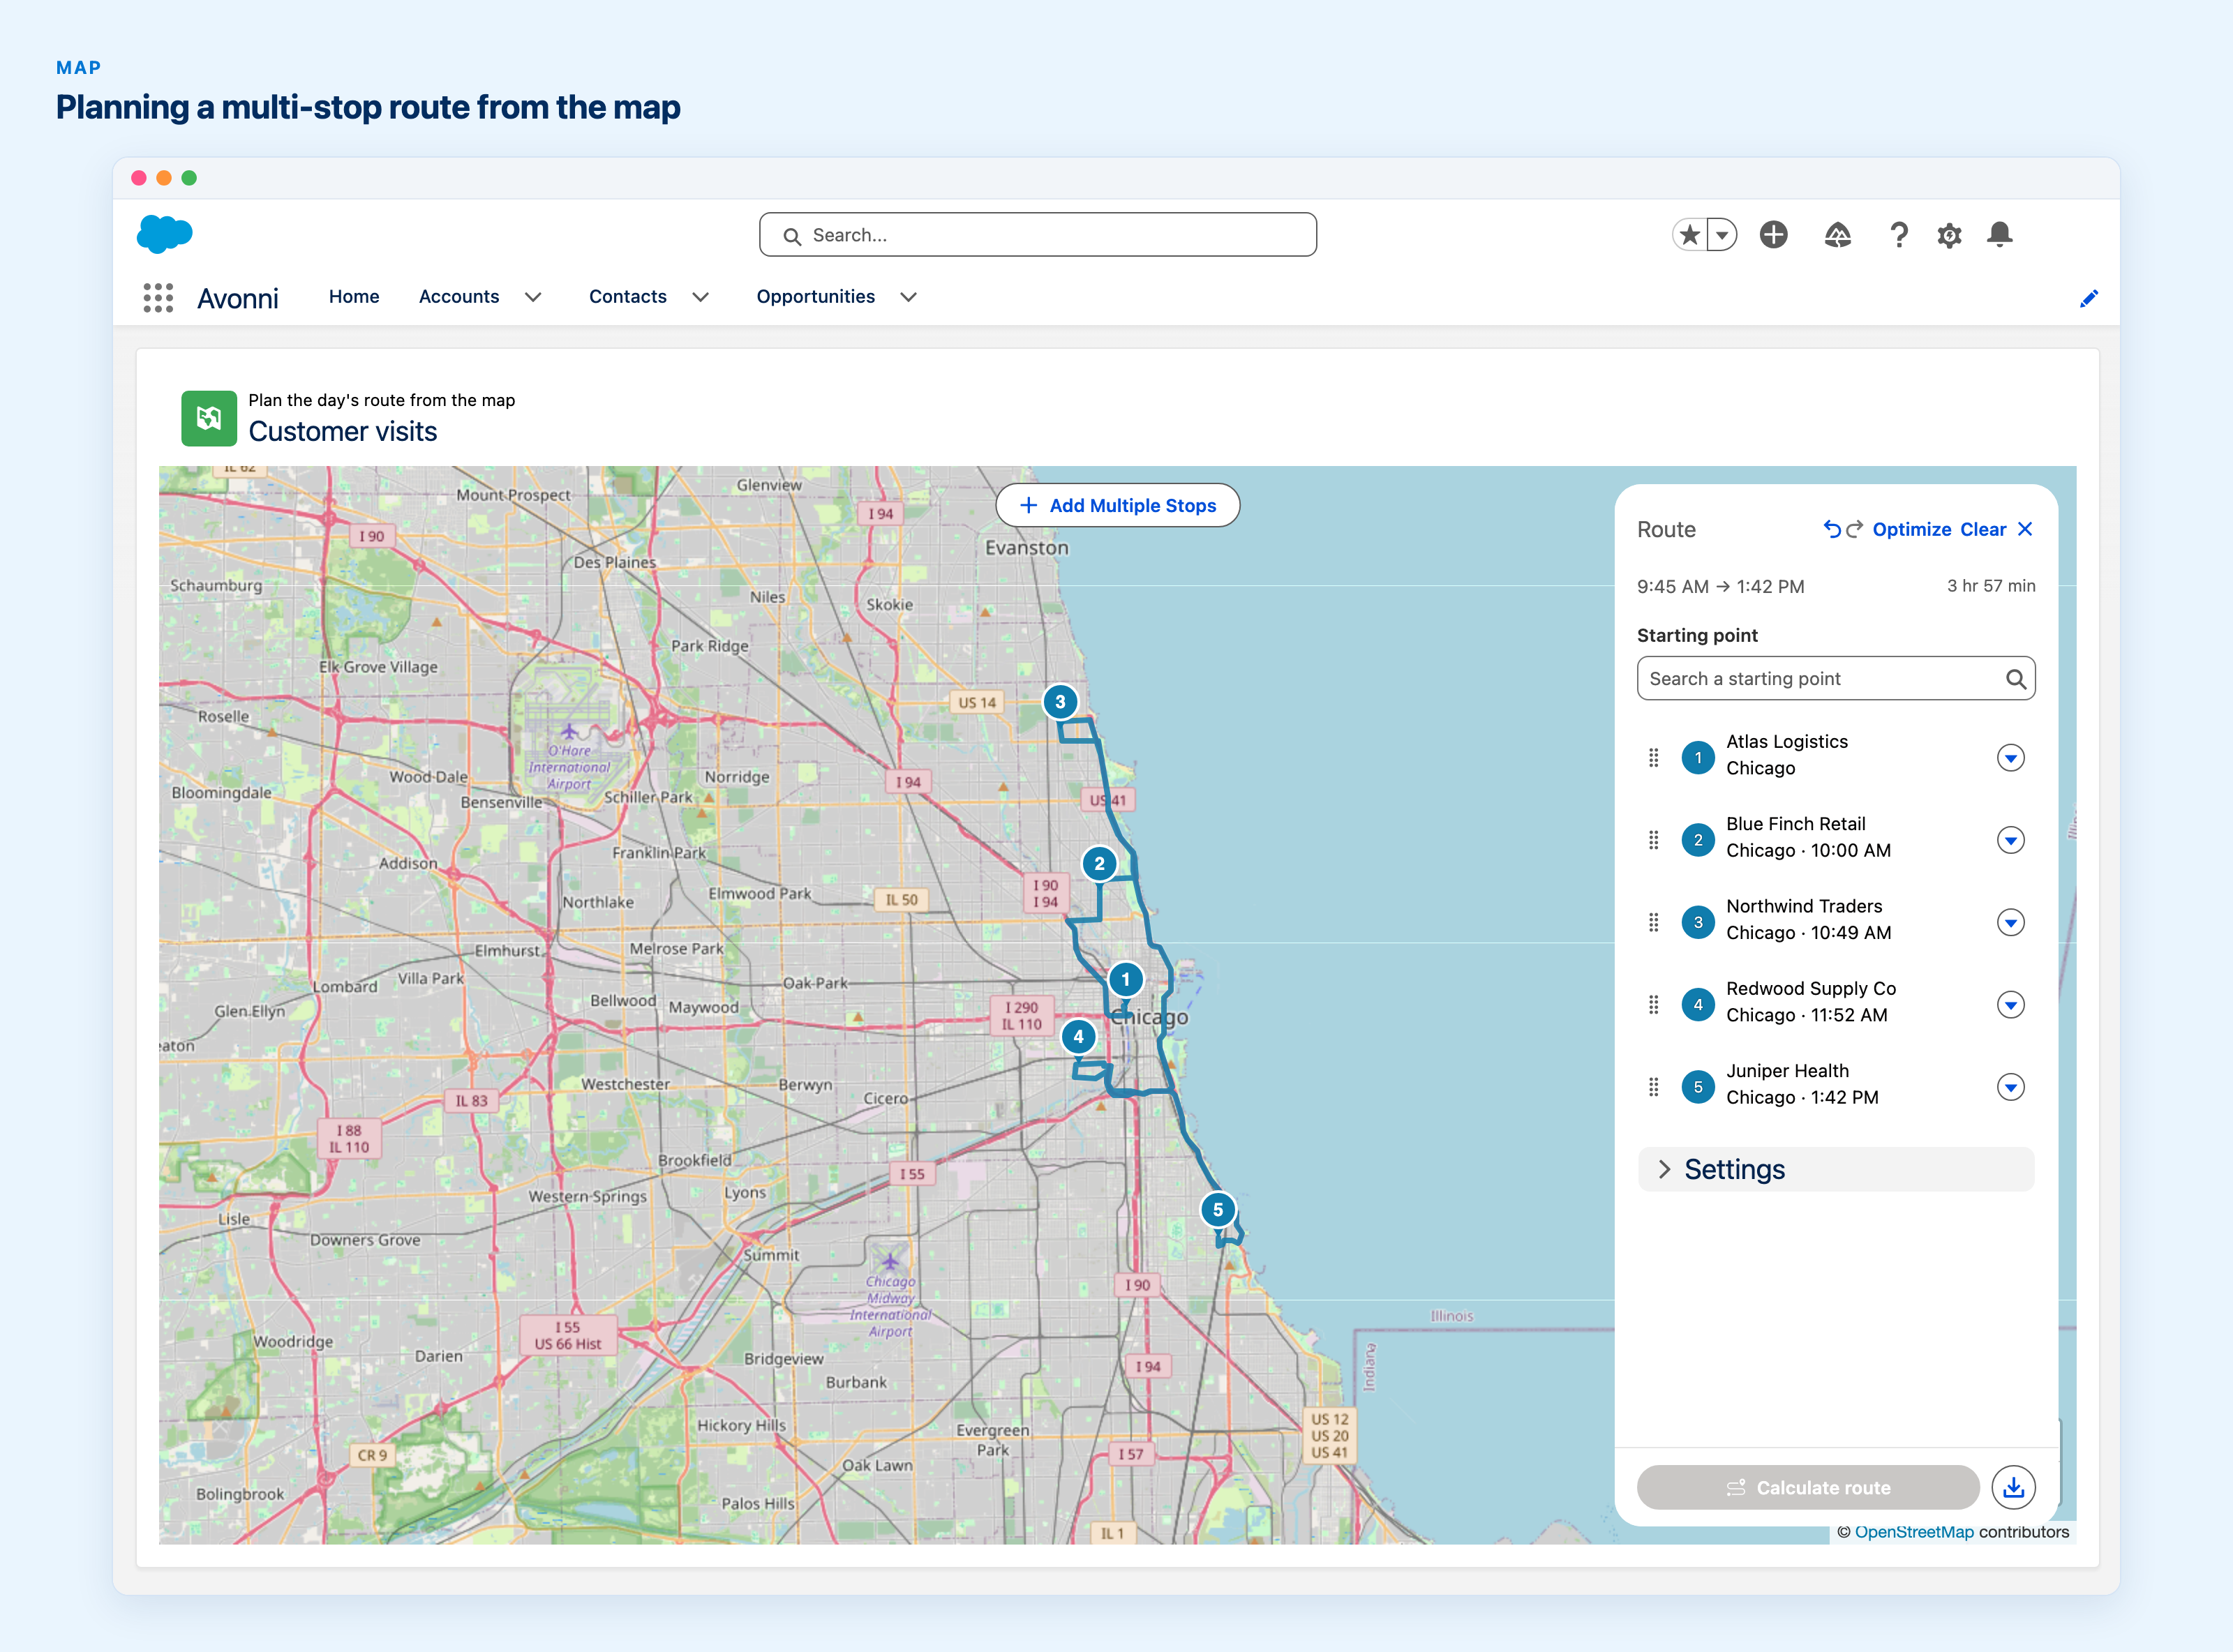Click Add Multiple Stops button
Screen dimensions: 2233x1652
pos(1118,506)
